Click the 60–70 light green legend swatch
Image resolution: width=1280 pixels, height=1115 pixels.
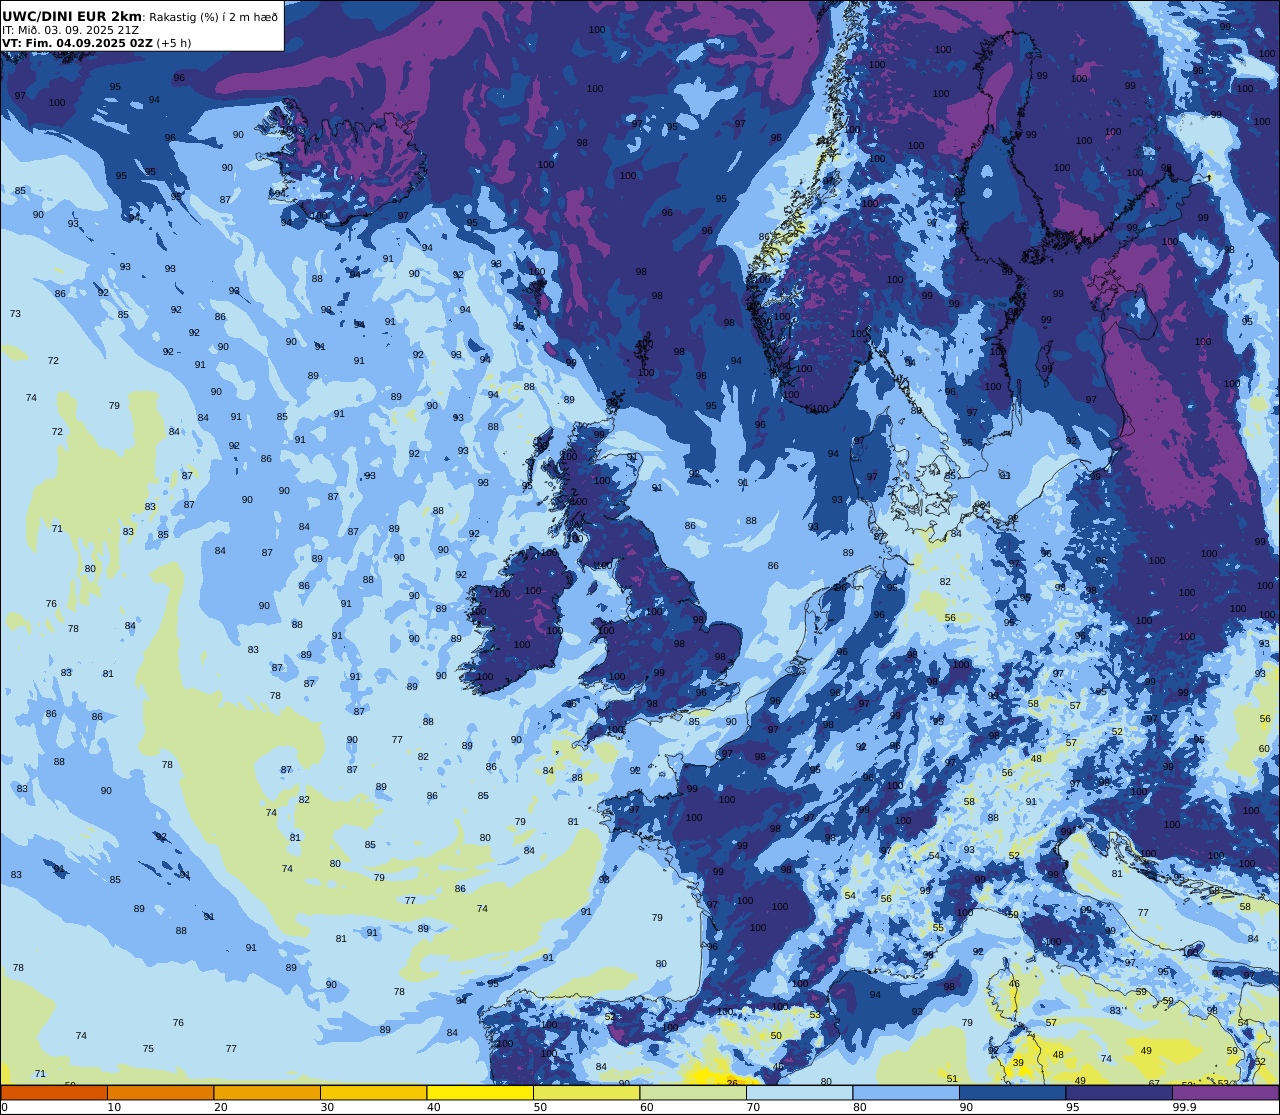(x=693, y=1092)
